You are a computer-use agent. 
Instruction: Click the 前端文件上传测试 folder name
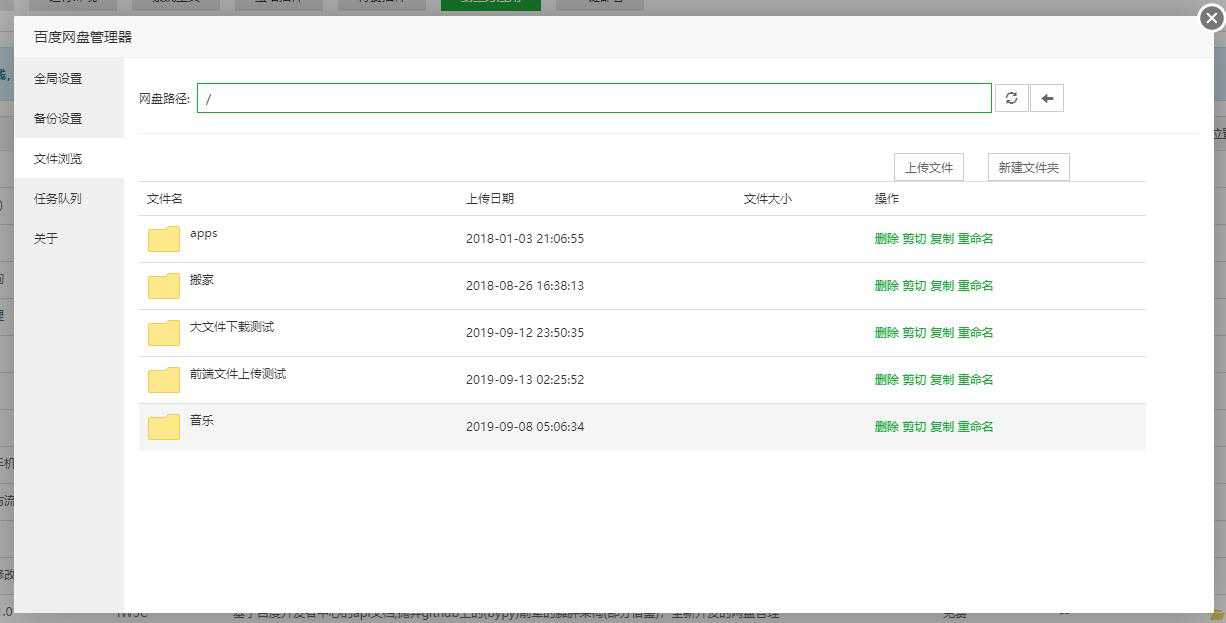(238, 374)
